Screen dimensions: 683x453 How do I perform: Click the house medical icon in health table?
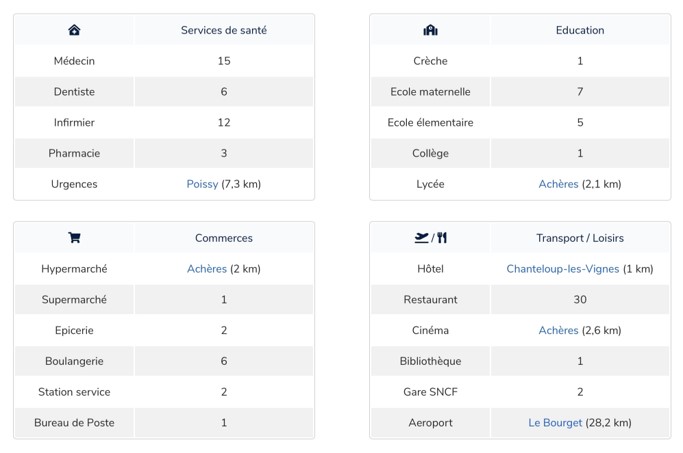tap(74, 30)
